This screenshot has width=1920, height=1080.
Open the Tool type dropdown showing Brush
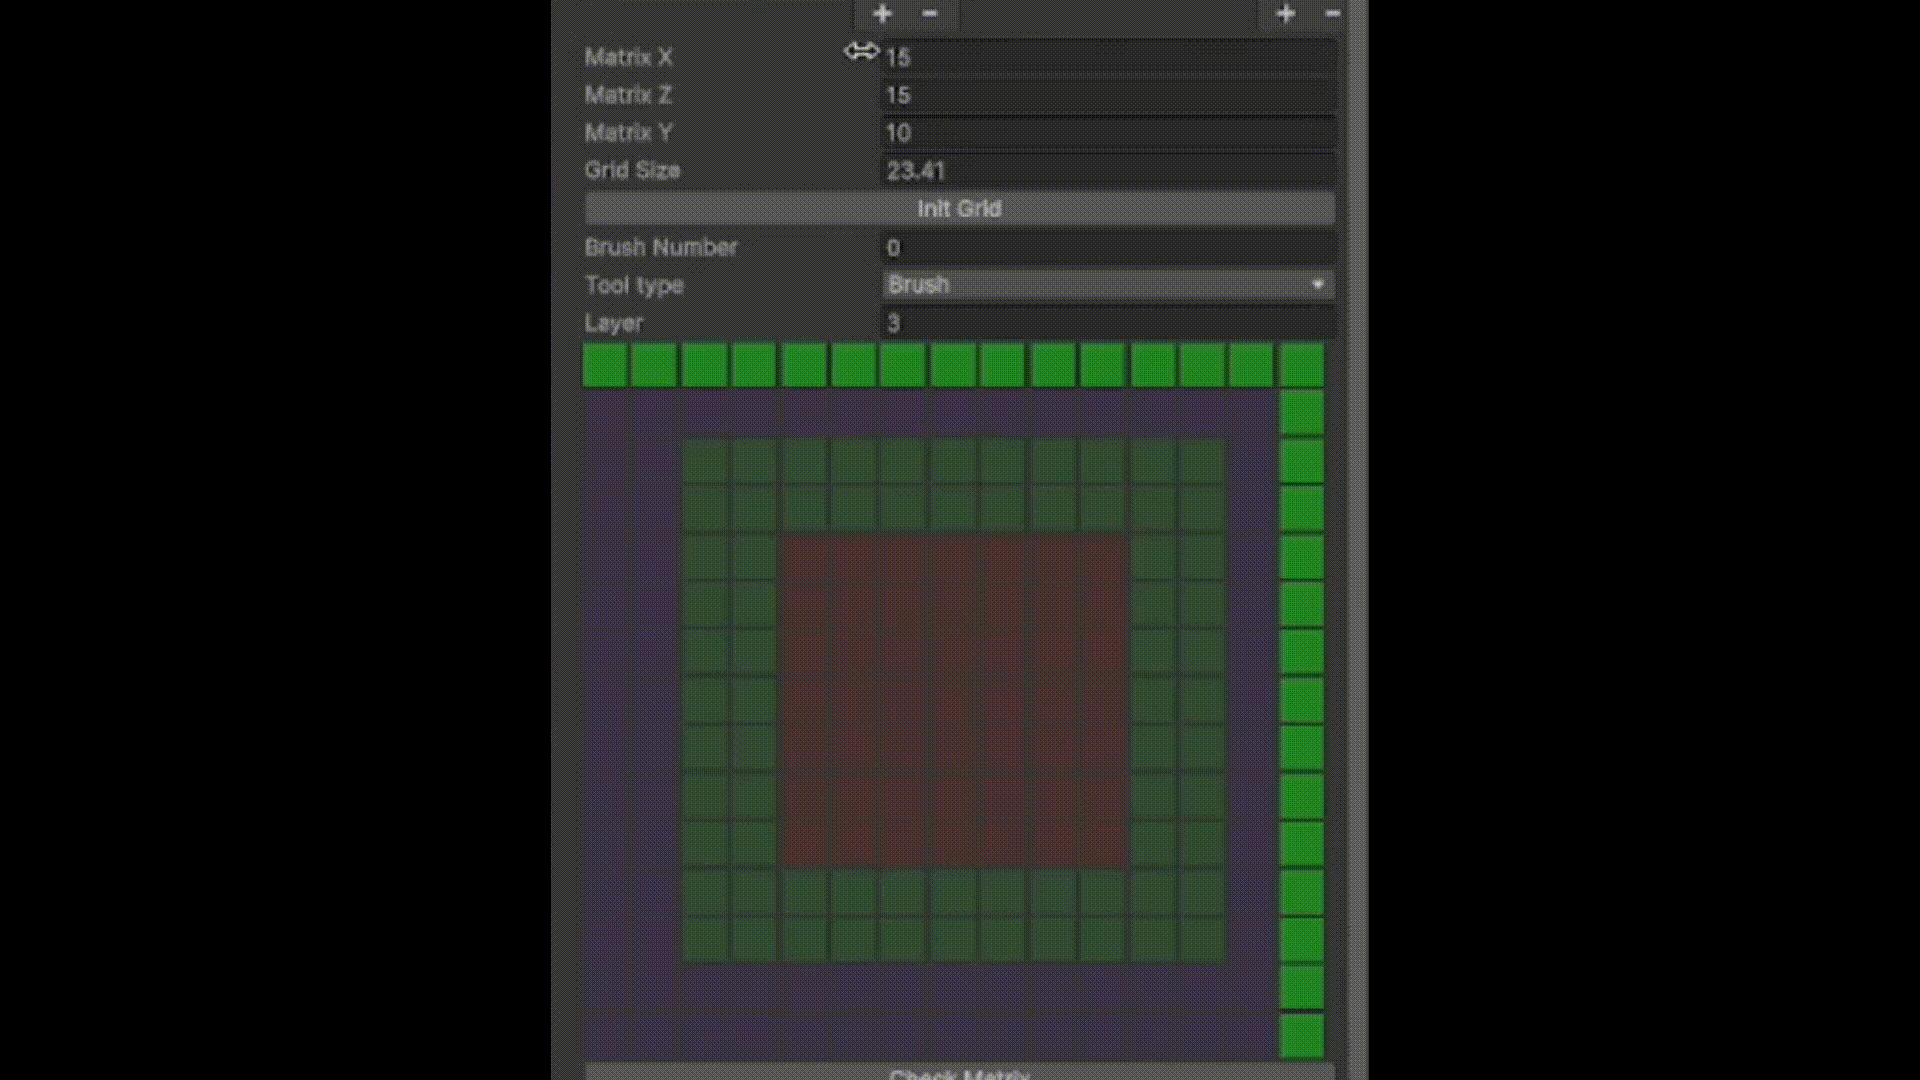1108,285
